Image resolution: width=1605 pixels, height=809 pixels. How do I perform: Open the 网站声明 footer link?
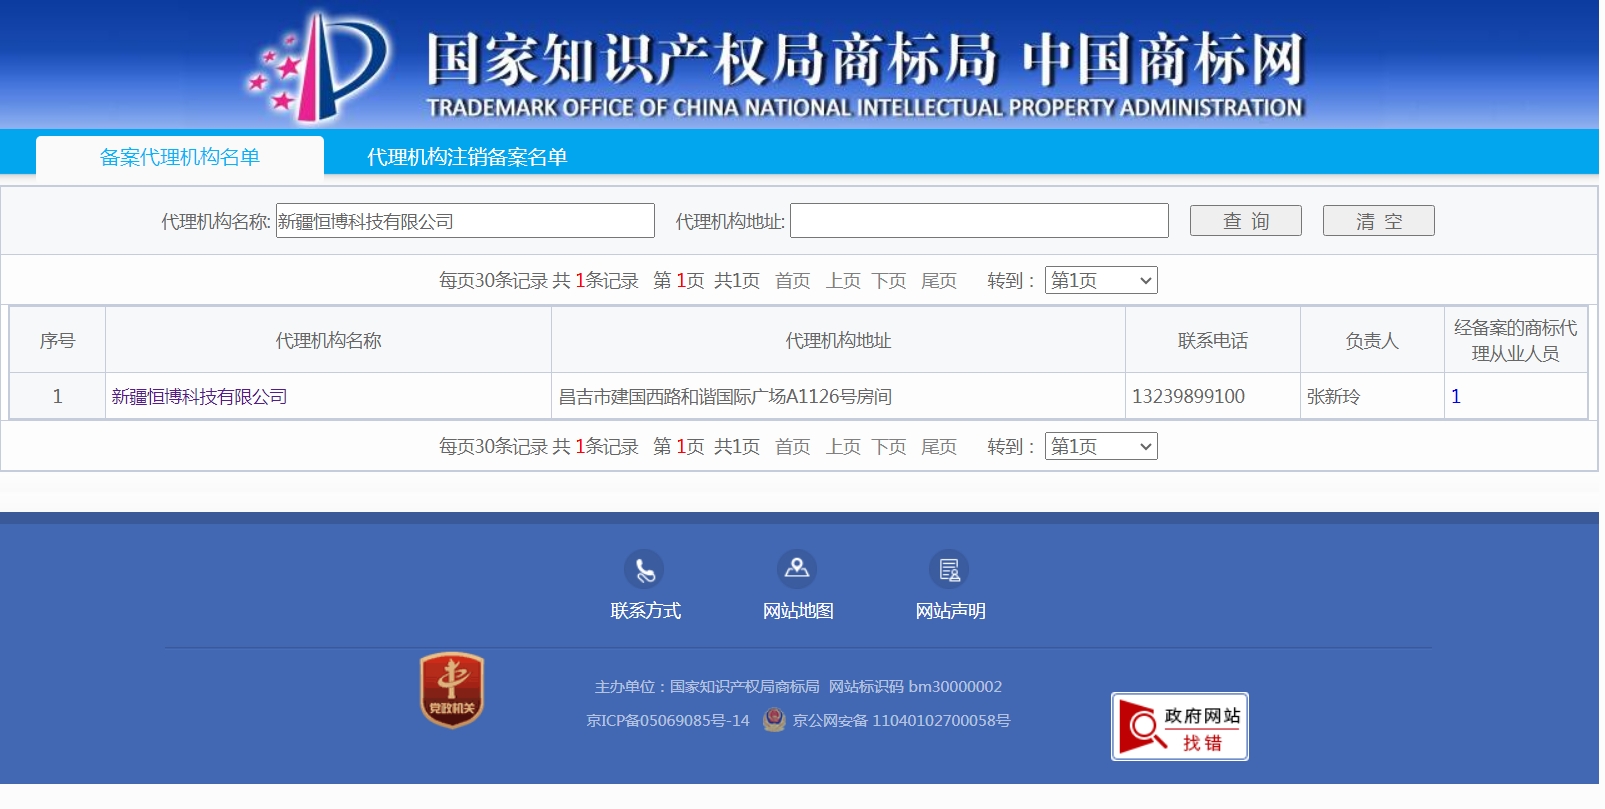pyautogui.click(x=951, y=611)
